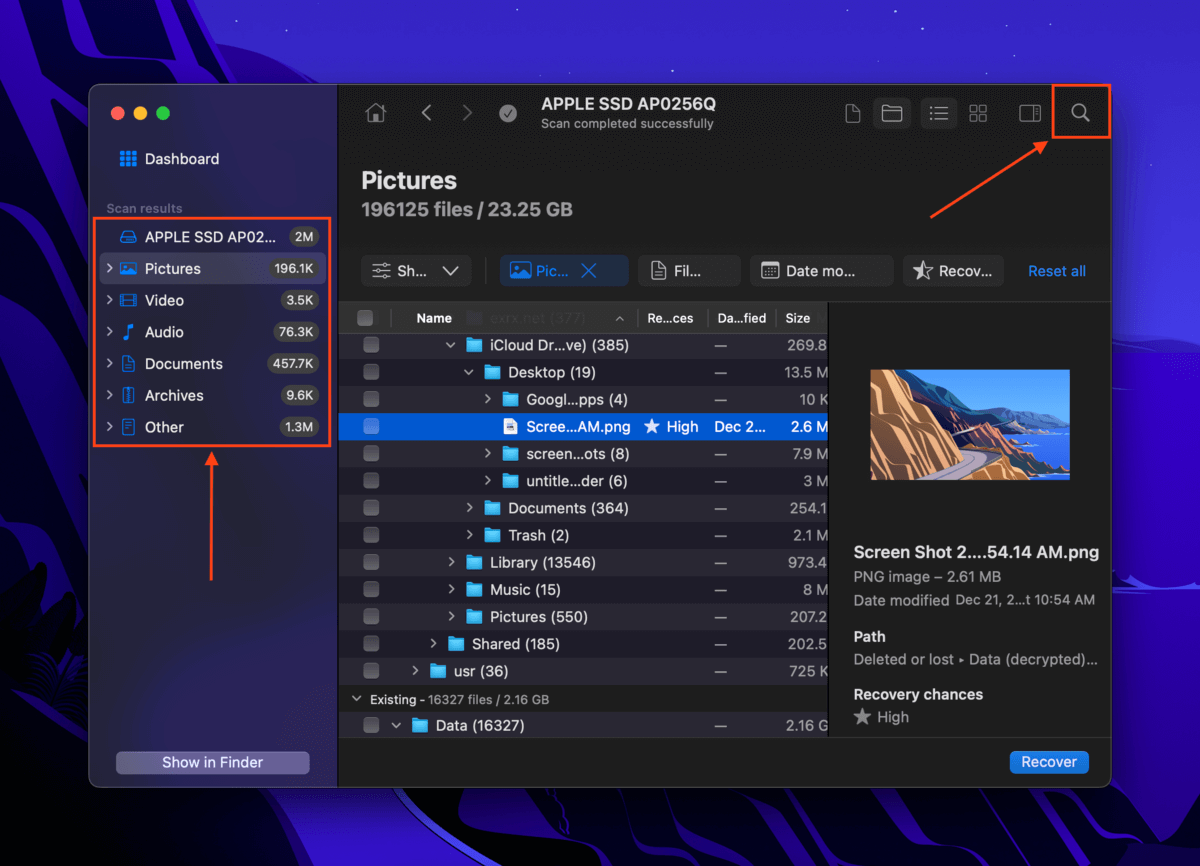Expand the Shared (185) folder
This screenshot has width=1200, height=866.
433,644
